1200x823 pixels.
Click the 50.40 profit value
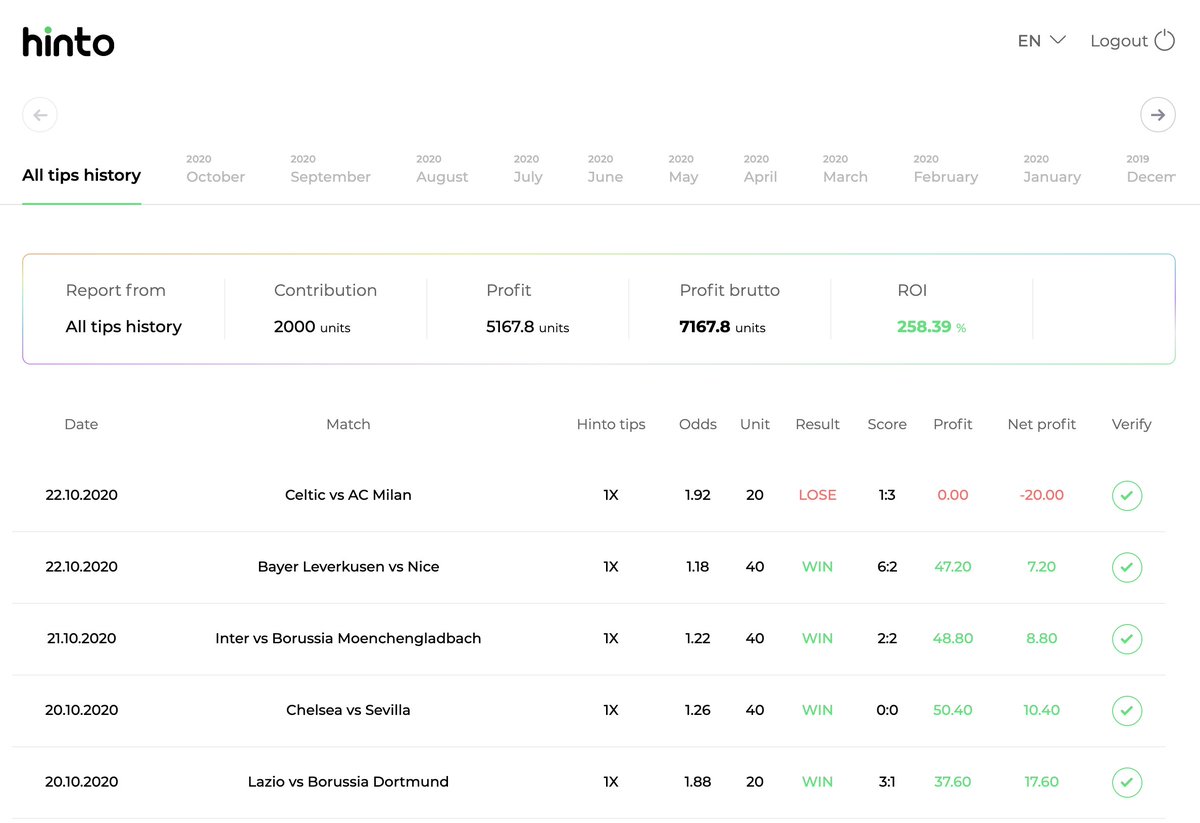point(953,710)
